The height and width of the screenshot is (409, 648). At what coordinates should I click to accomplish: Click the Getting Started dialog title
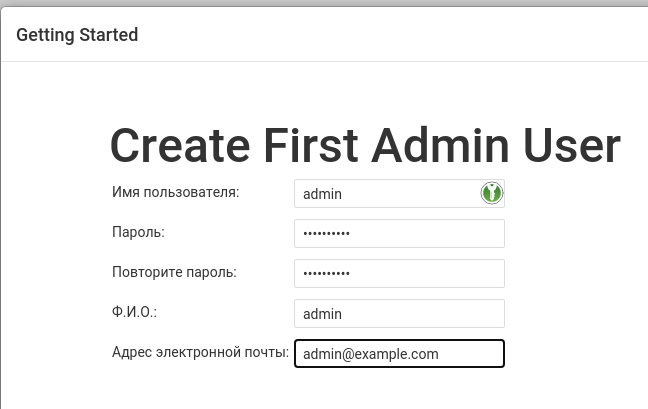(77, 35)
